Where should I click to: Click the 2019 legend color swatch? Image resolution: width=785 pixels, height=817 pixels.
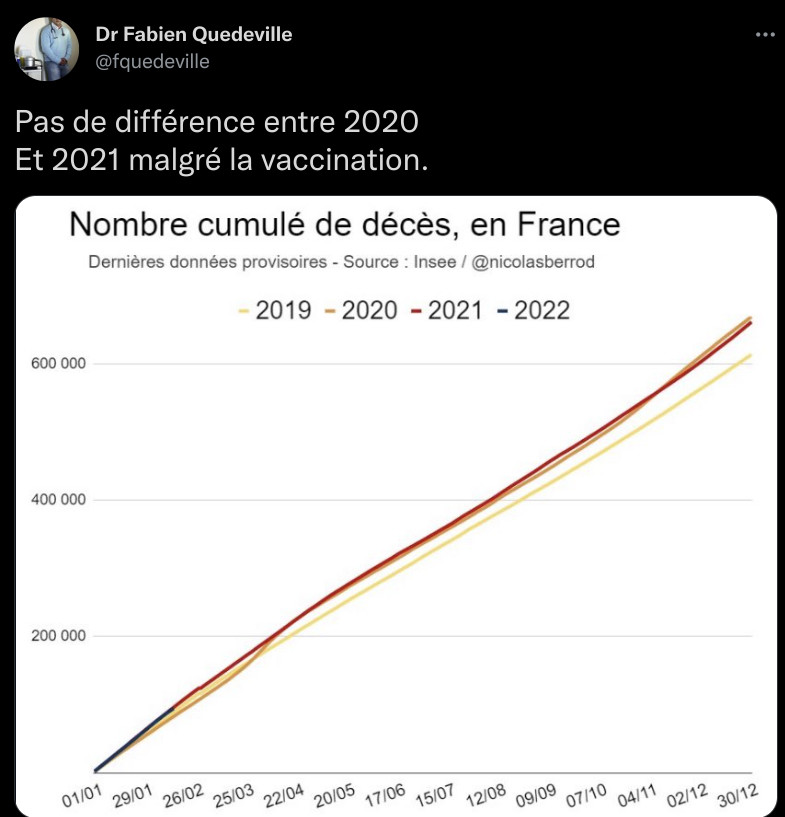pyautogui.click(x=240, y=311)
